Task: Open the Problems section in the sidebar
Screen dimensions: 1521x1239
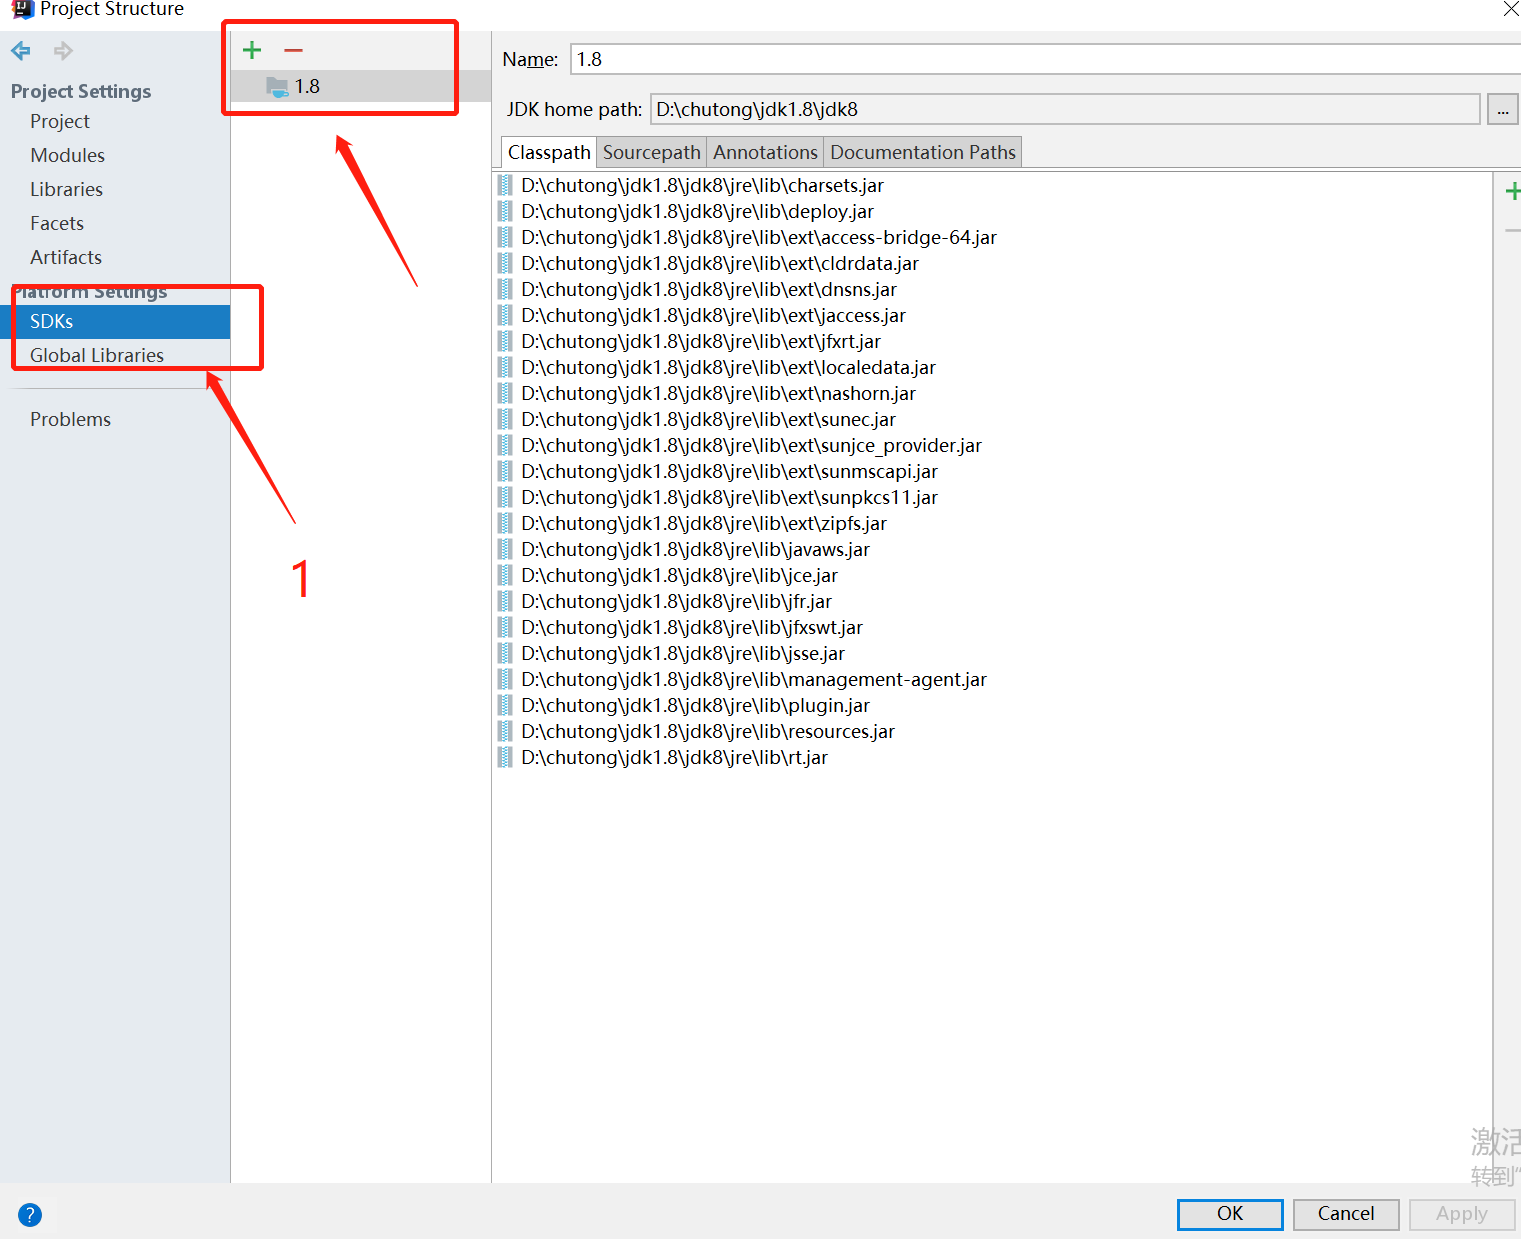Action: pyautogui.click(x=70, y=419)
